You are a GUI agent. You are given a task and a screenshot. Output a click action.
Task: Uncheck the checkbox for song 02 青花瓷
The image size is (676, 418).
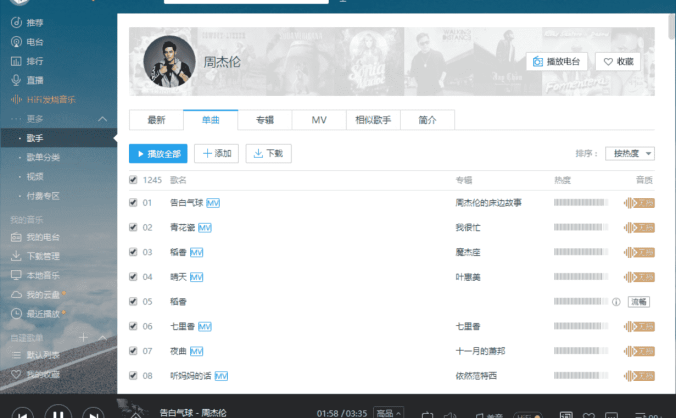pos(133,227)
